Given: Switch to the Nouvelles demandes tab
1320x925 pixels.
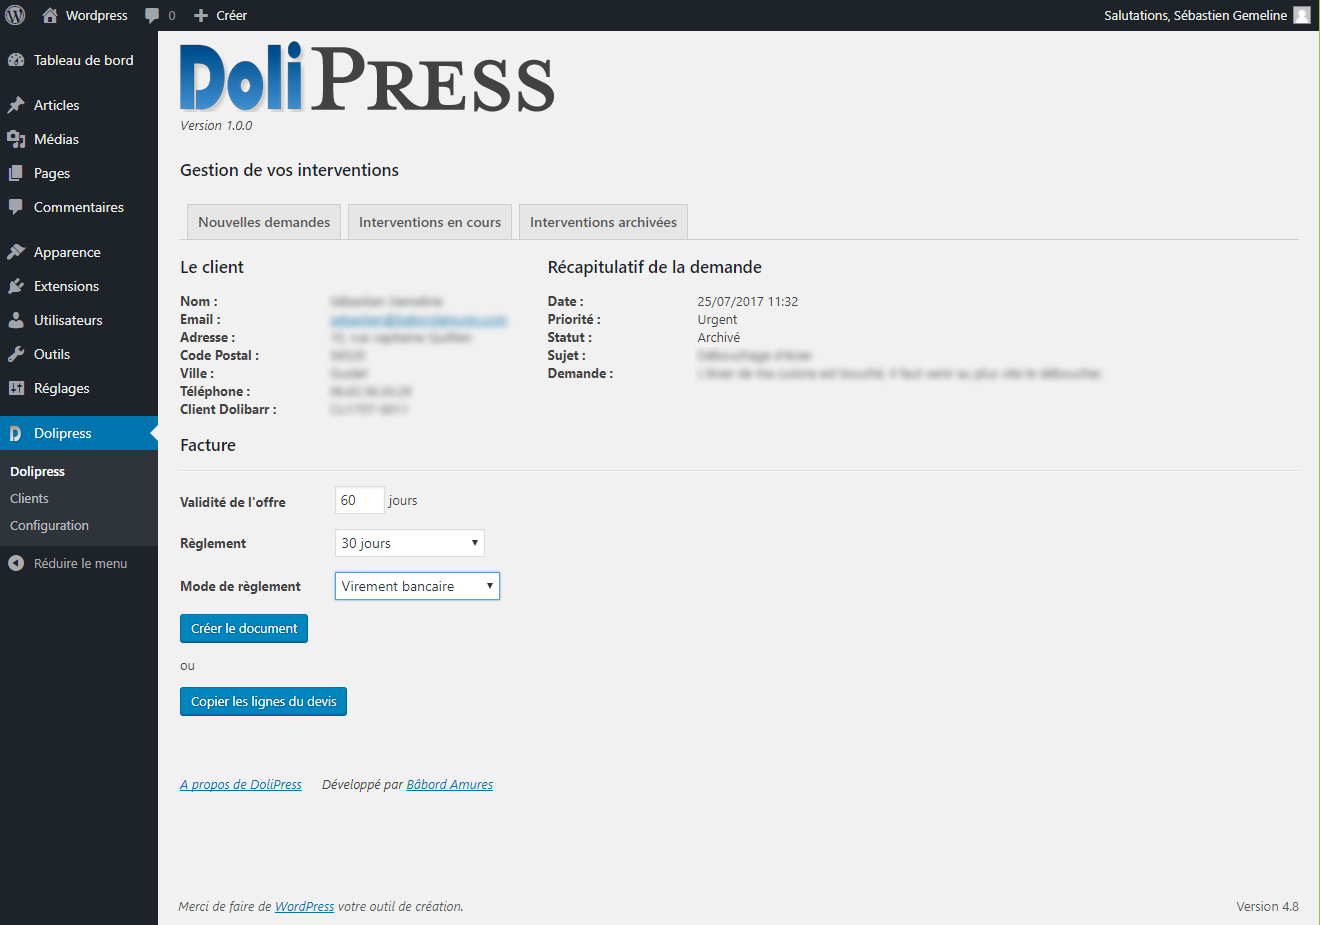Looking at the screenshot, I should coord(264,222).
